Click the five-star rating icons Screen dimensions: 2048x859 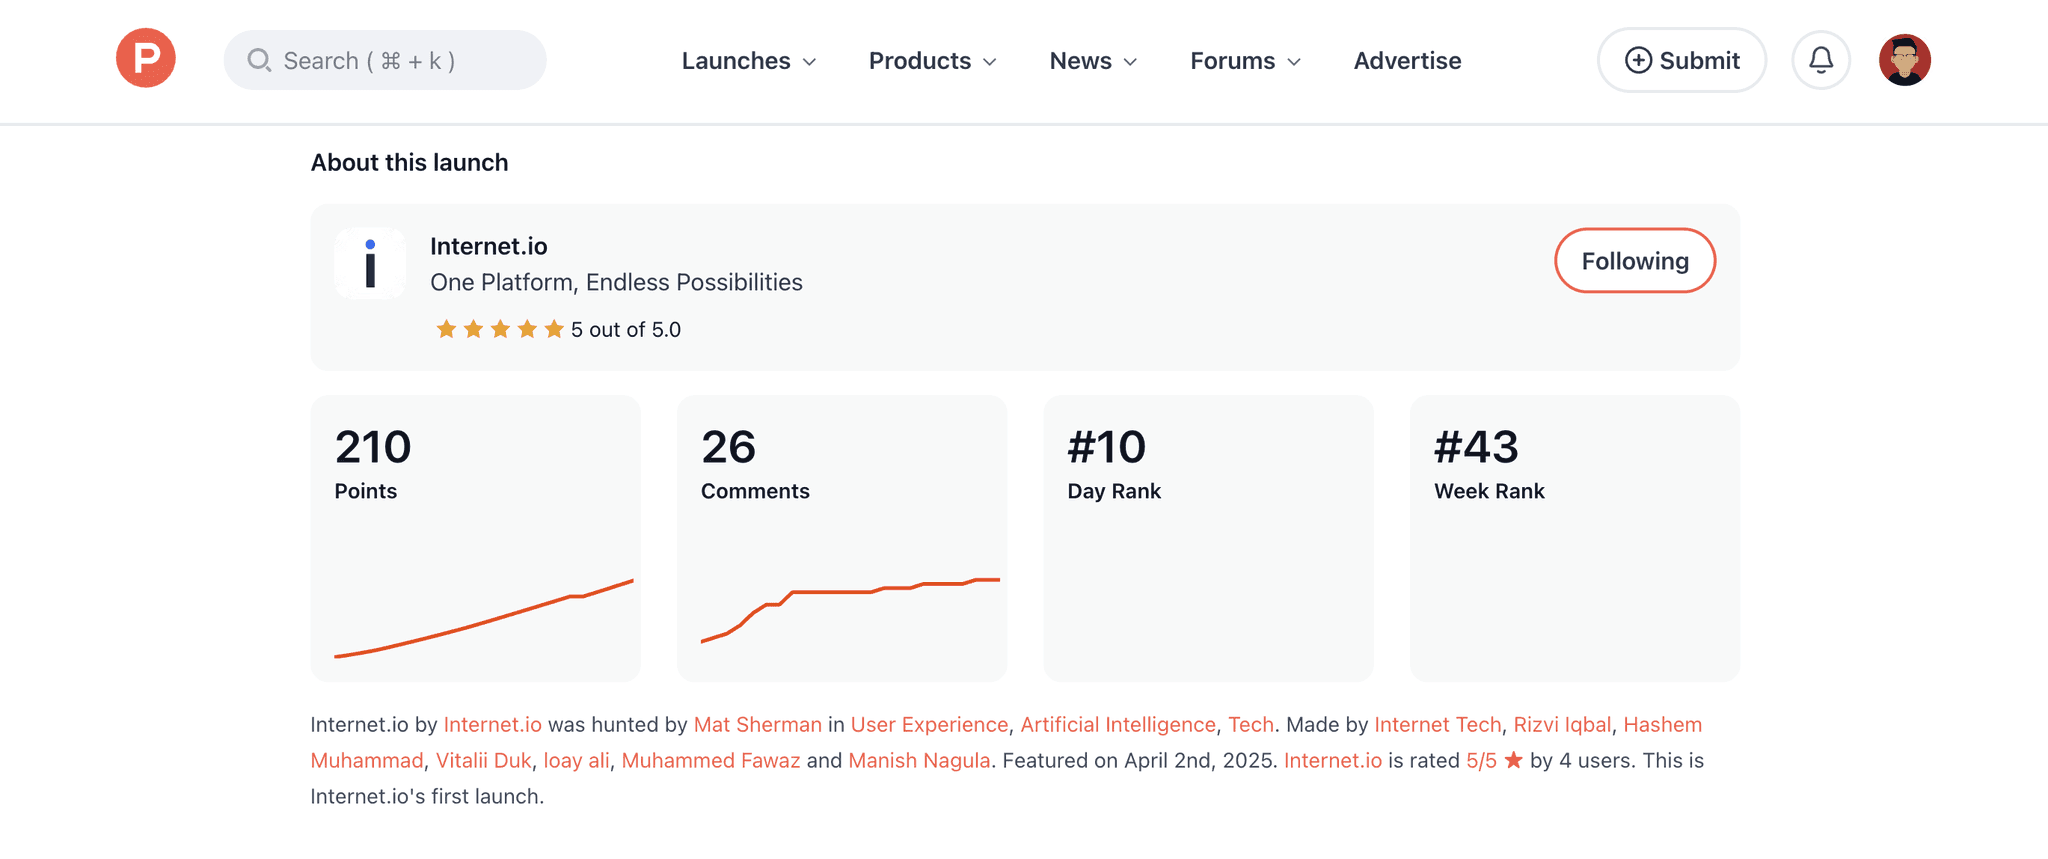click(x=500, y=329)
